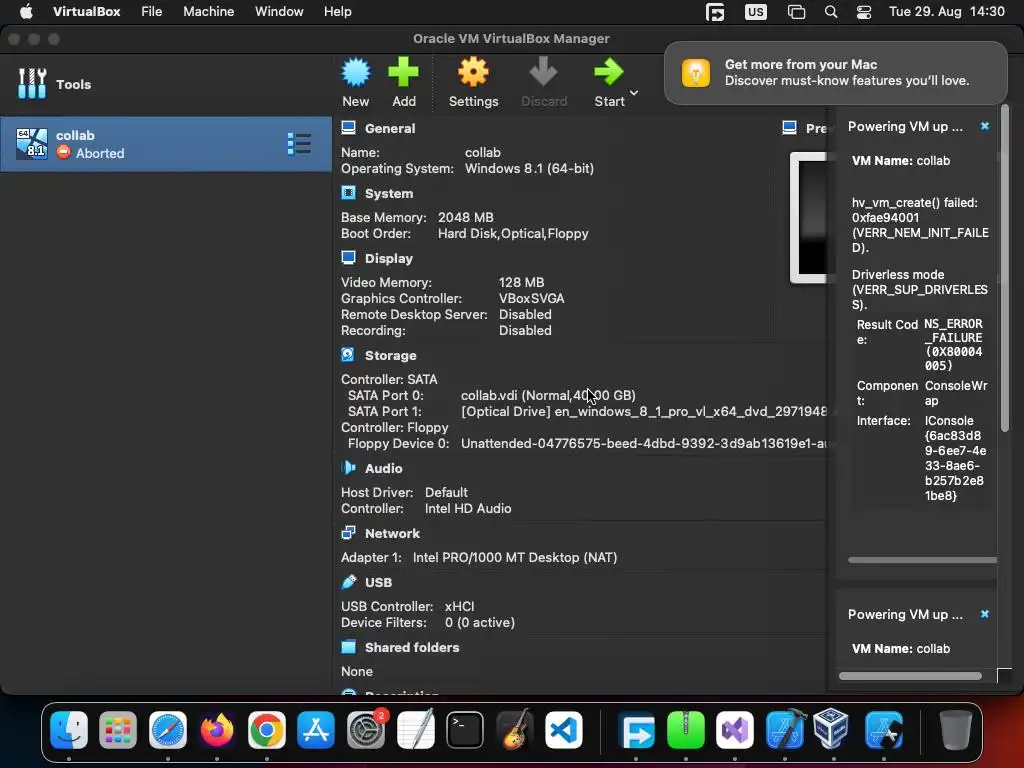The image size is (1024, 768).
Task: Launch Visual Studio Code from the Dock
Action: point(564,729)
